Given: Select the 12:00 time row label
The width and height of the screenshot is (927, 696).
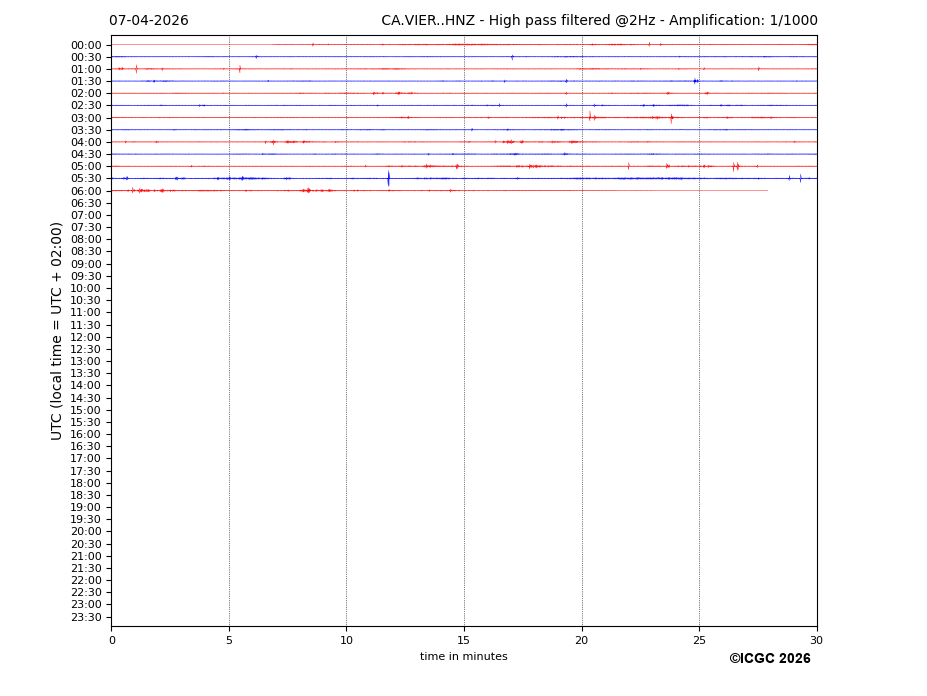Looking at the screenshot, I should tap(86, 337).
